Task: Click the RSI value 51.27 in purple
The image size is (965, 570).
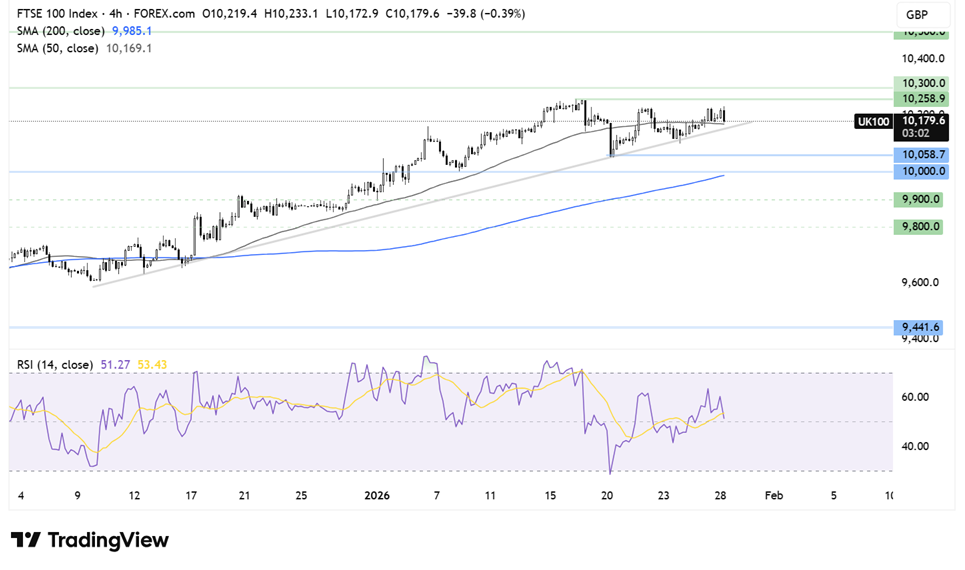Action: click(x=114, y=363)
